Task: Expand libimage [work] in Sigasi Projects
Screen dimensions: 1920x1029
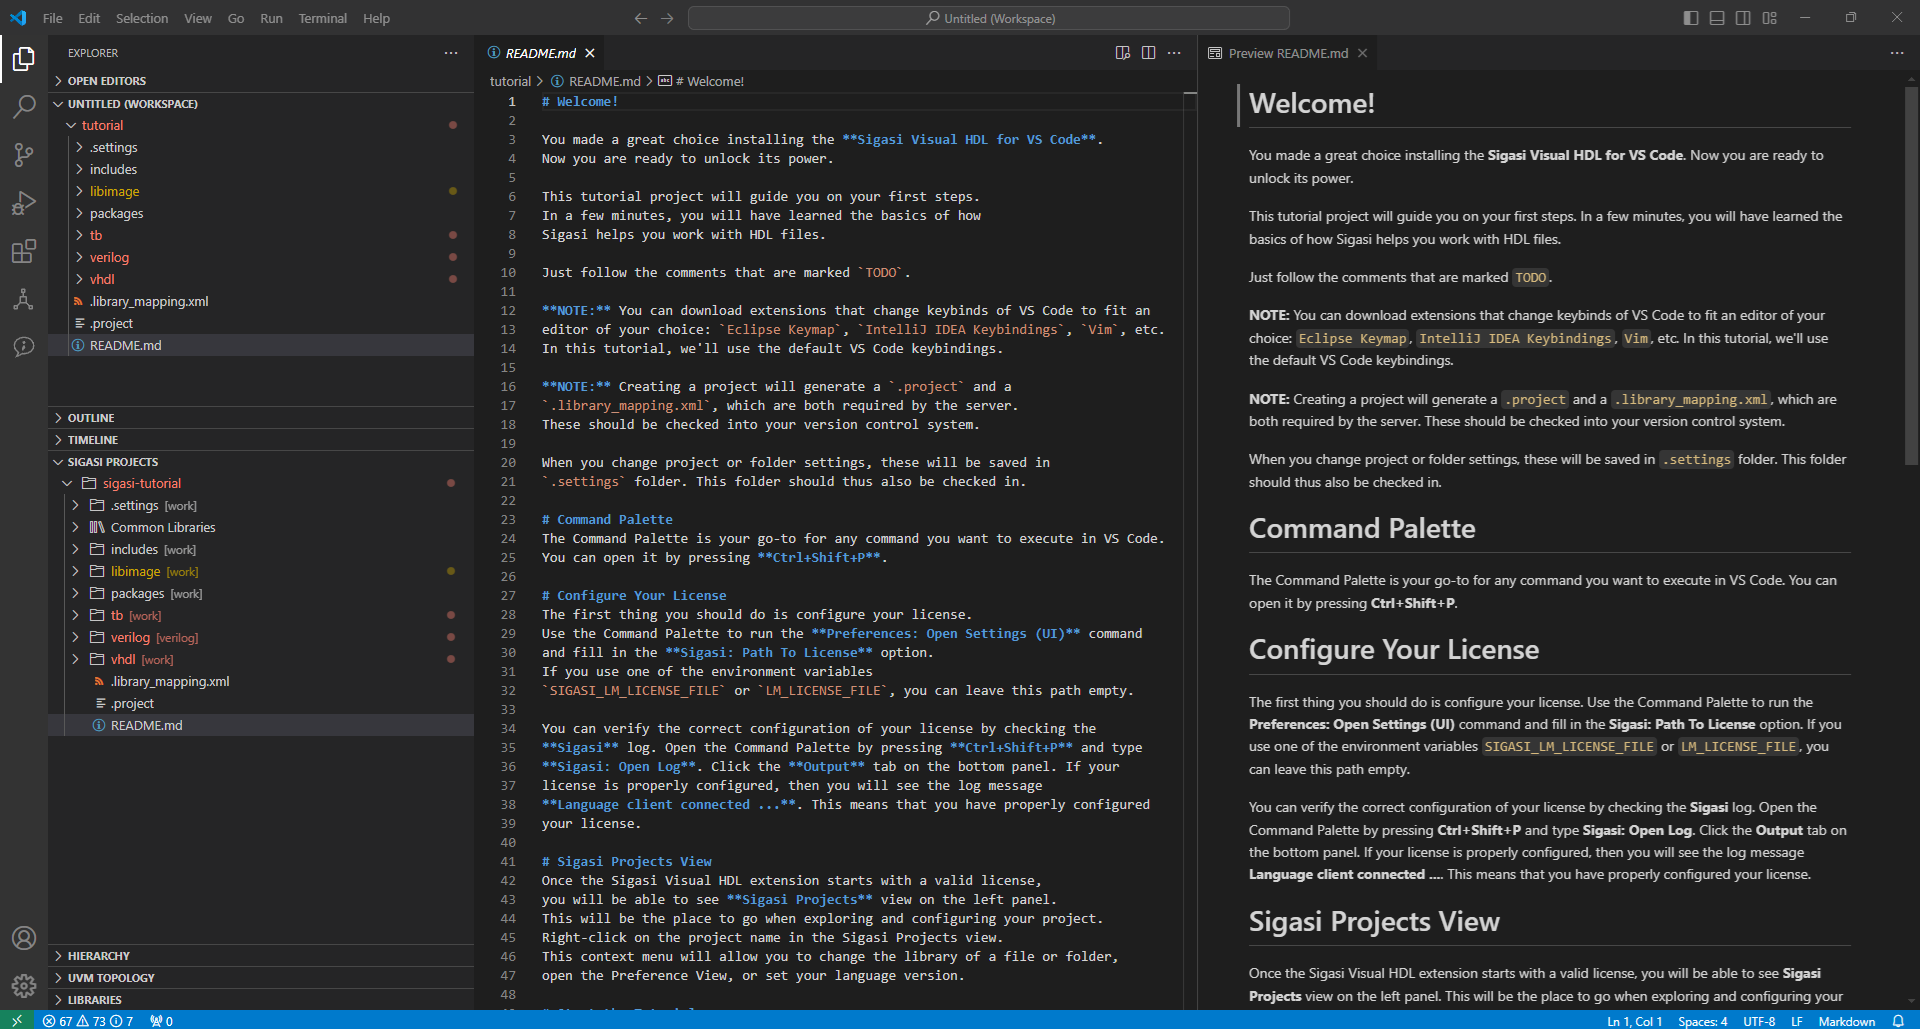Action: point(261,571)
